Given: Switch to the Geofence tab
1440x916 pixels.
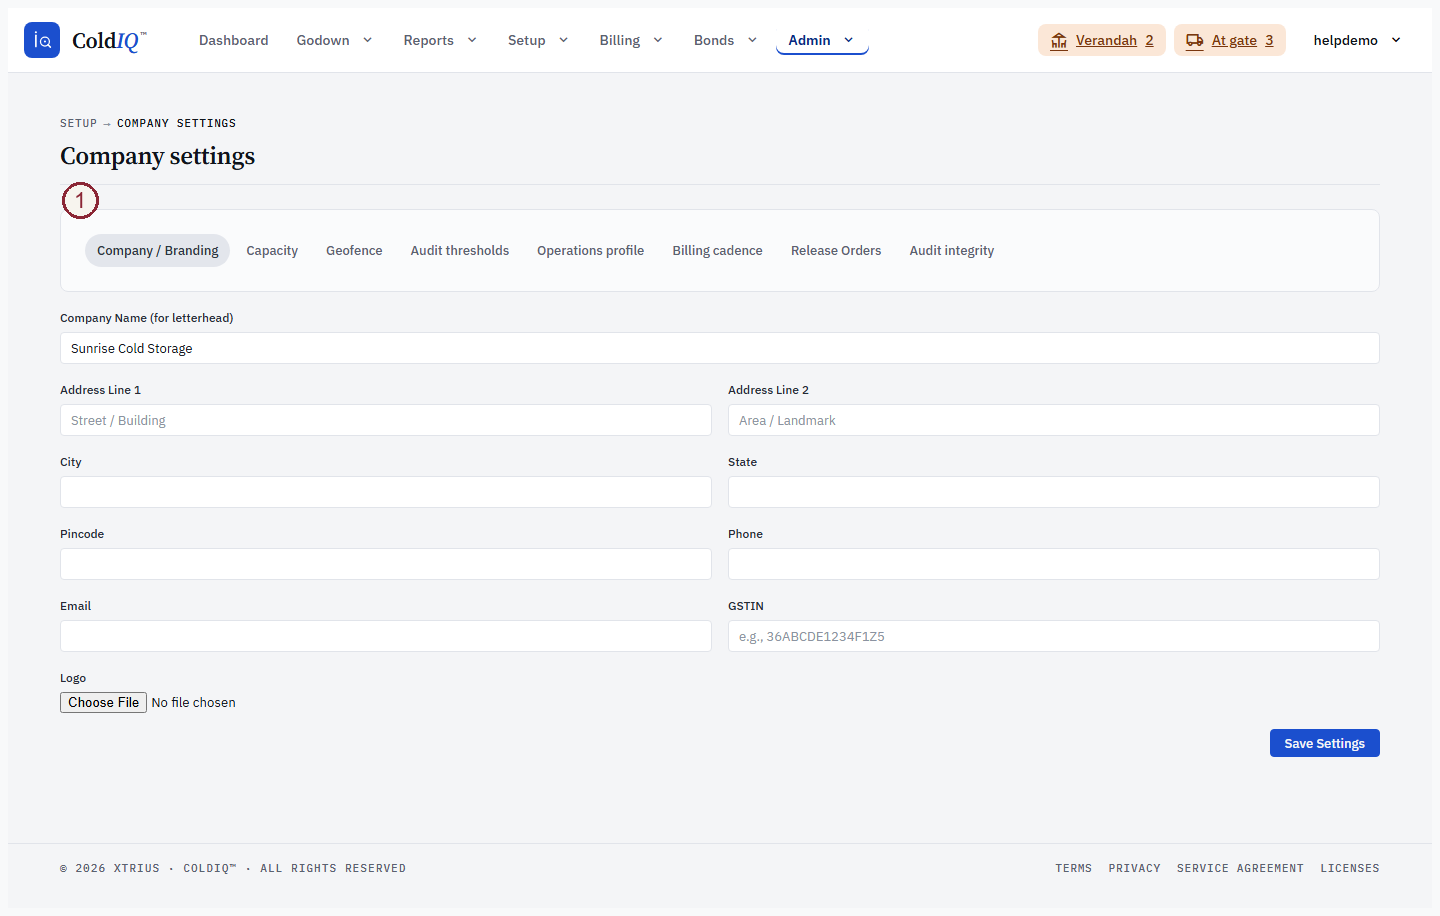Looking at the screenshot, I should pos(354,251).
